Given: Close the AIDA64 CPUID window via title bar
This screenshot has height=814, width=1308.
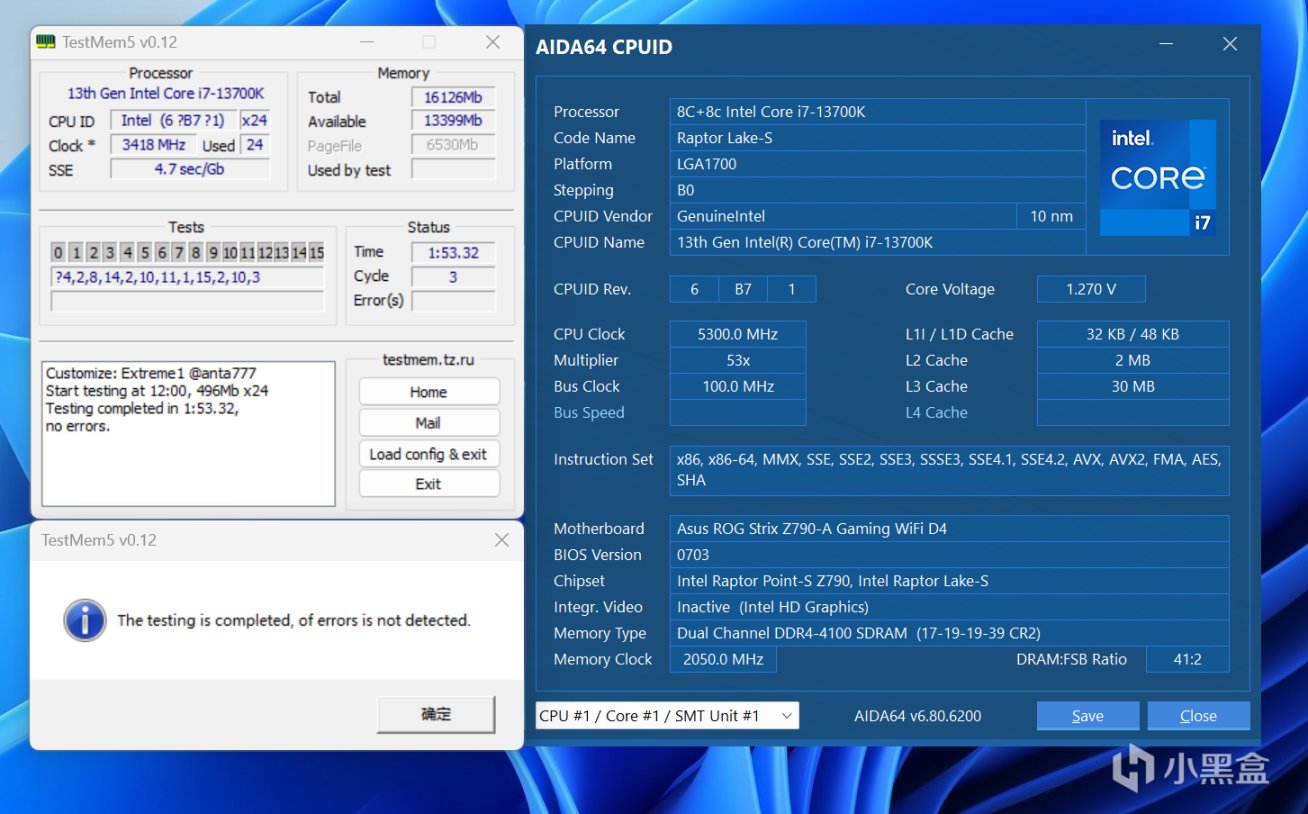Looking at the screenshot, I should [1230, 44].
